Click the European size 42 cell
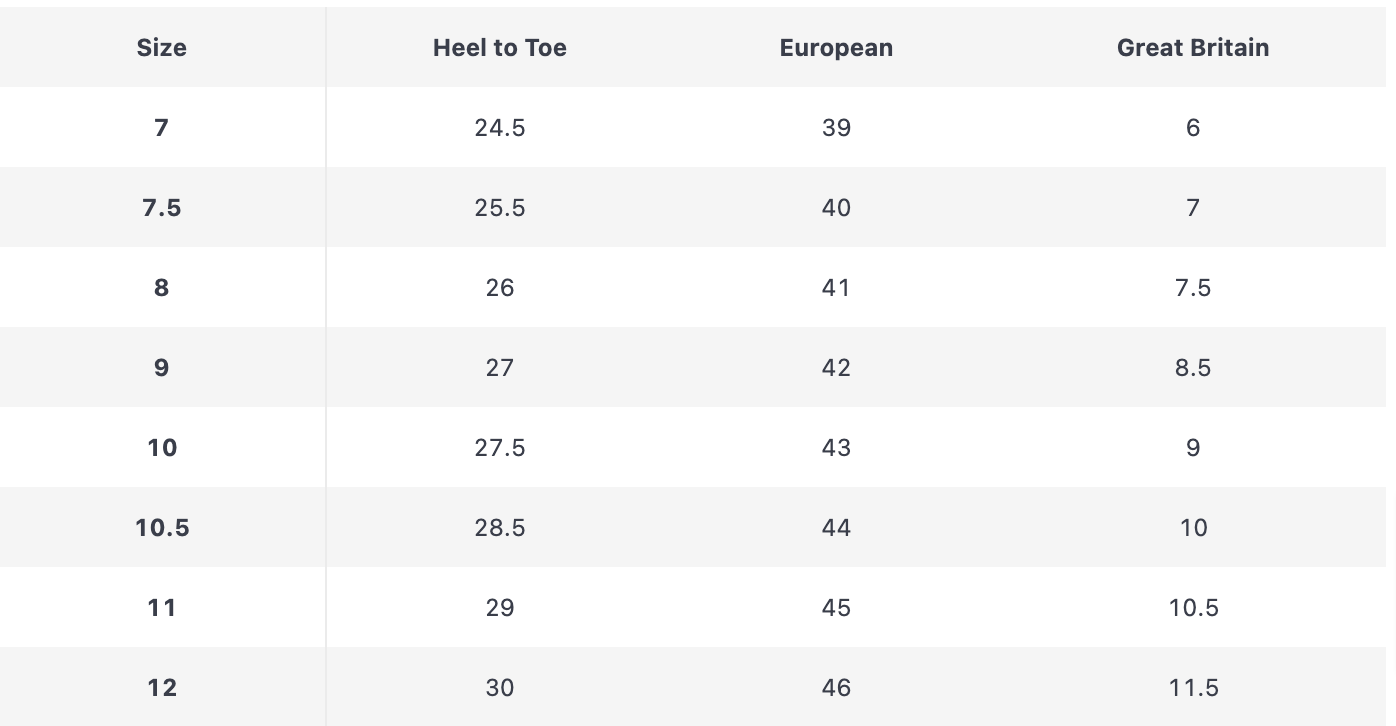 [x=836, y=367]
